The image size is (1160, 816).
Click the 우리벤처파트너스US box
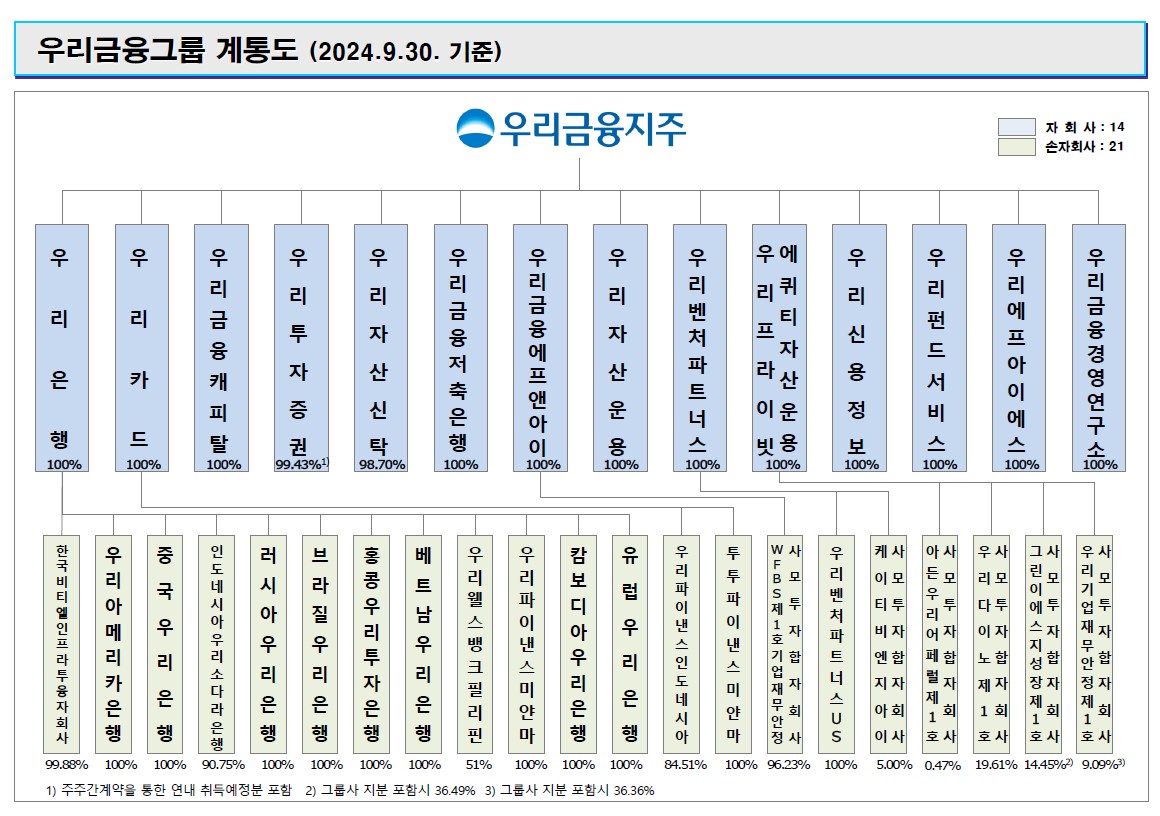837,644
